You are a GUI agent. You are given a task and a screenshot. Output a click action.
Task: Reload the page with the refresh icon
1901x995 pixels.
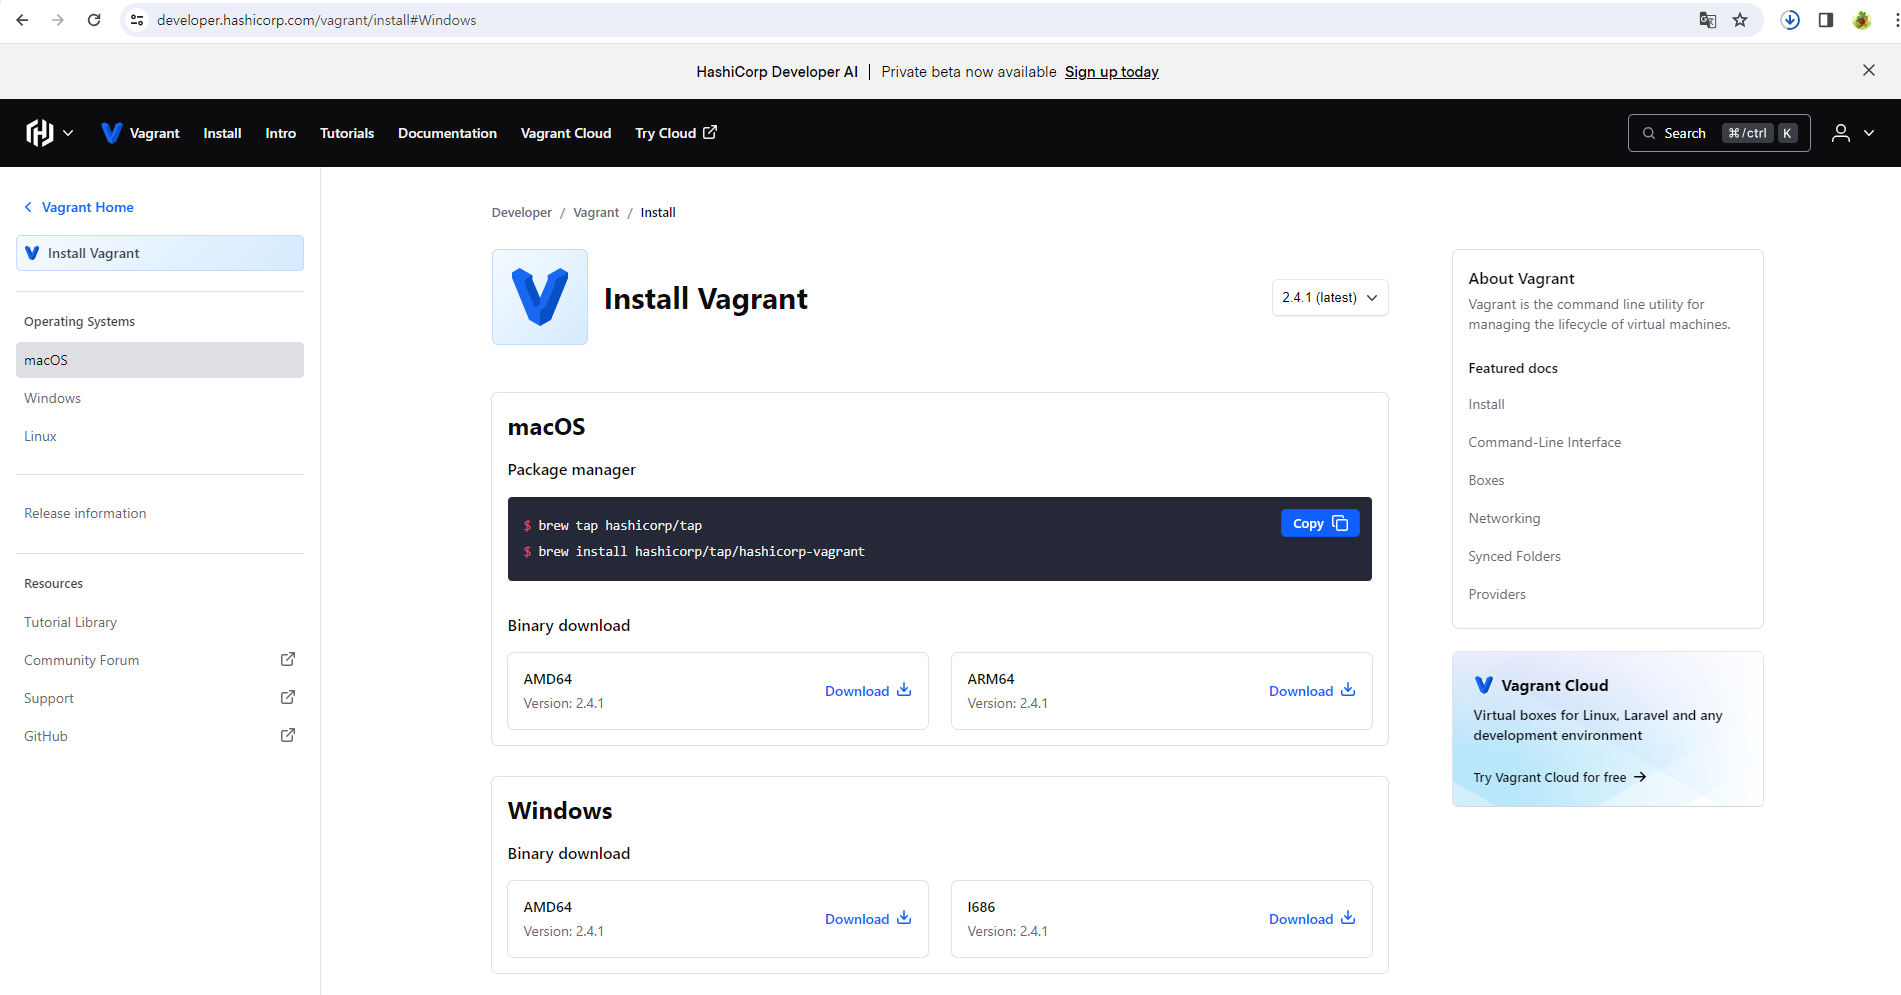[94, 20]
